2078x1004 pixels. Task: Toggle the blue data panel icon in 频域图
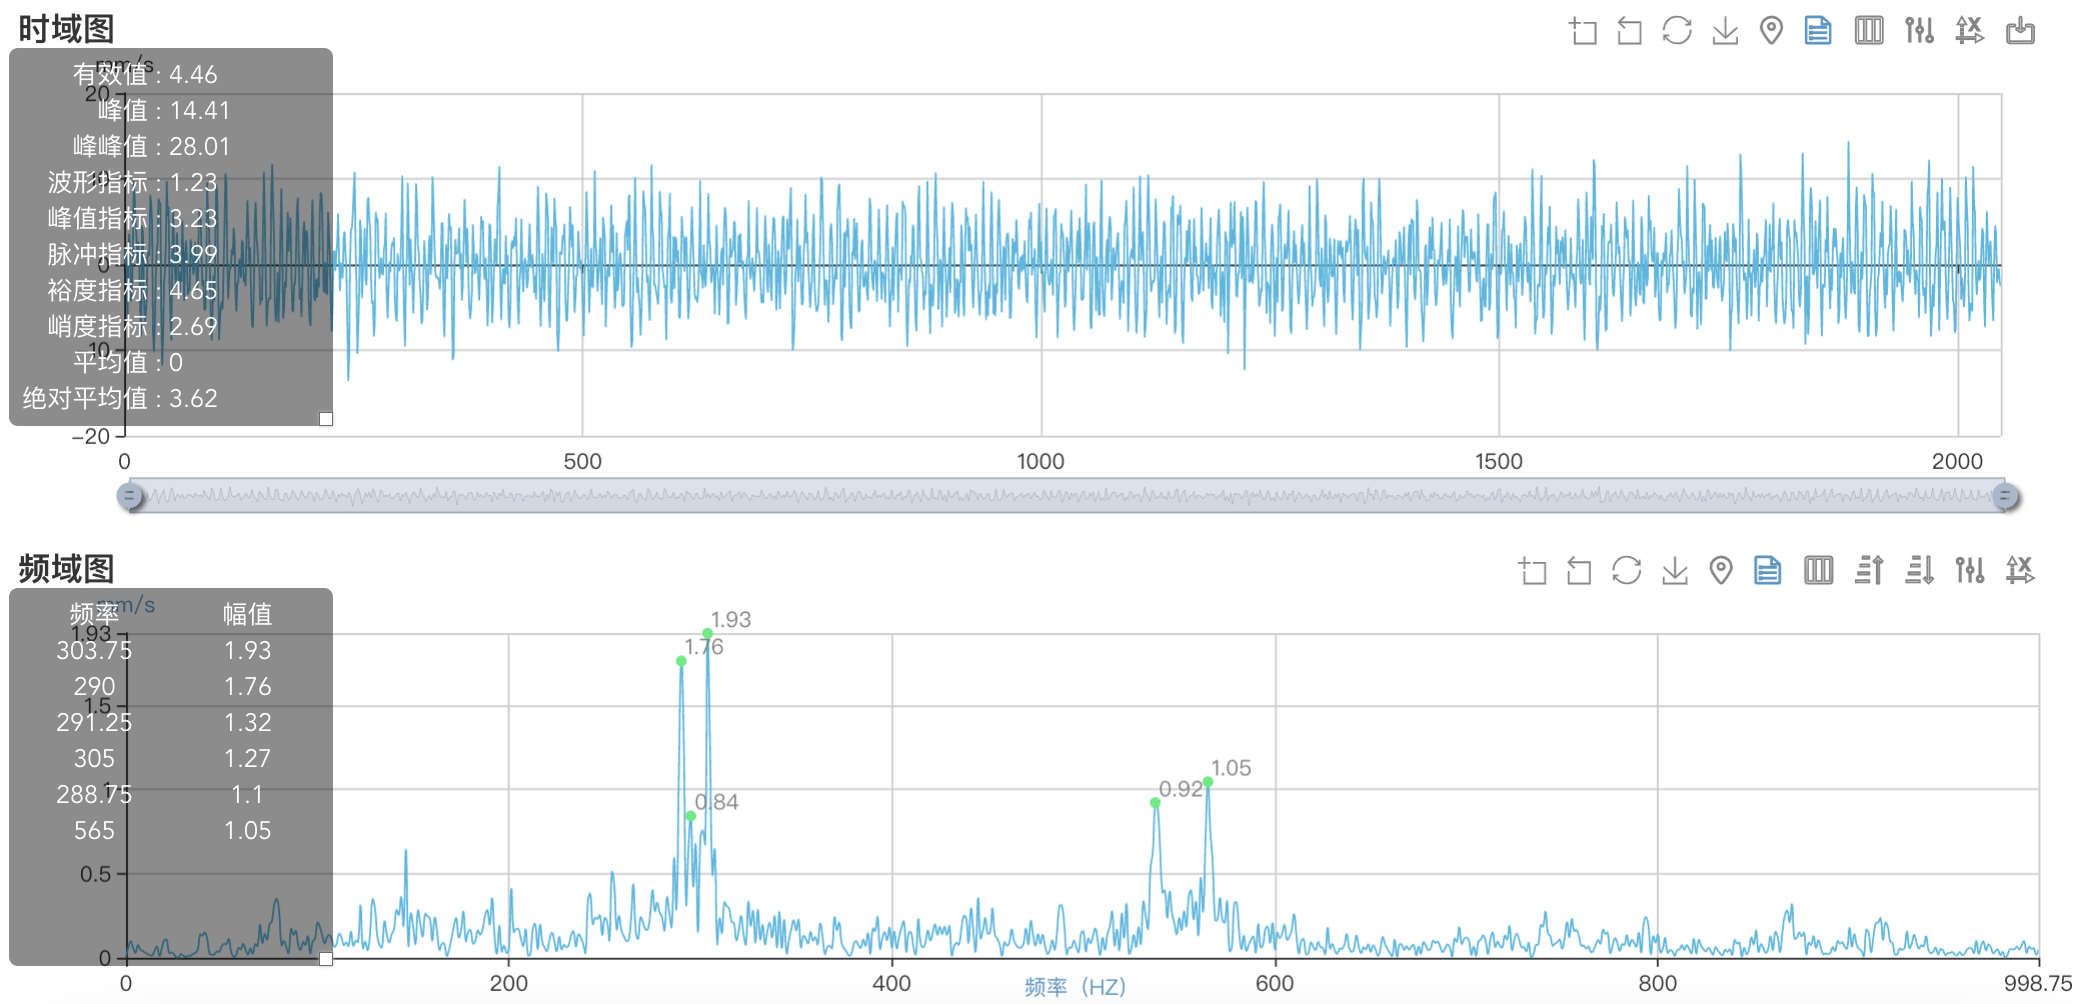coord(1767,571)
